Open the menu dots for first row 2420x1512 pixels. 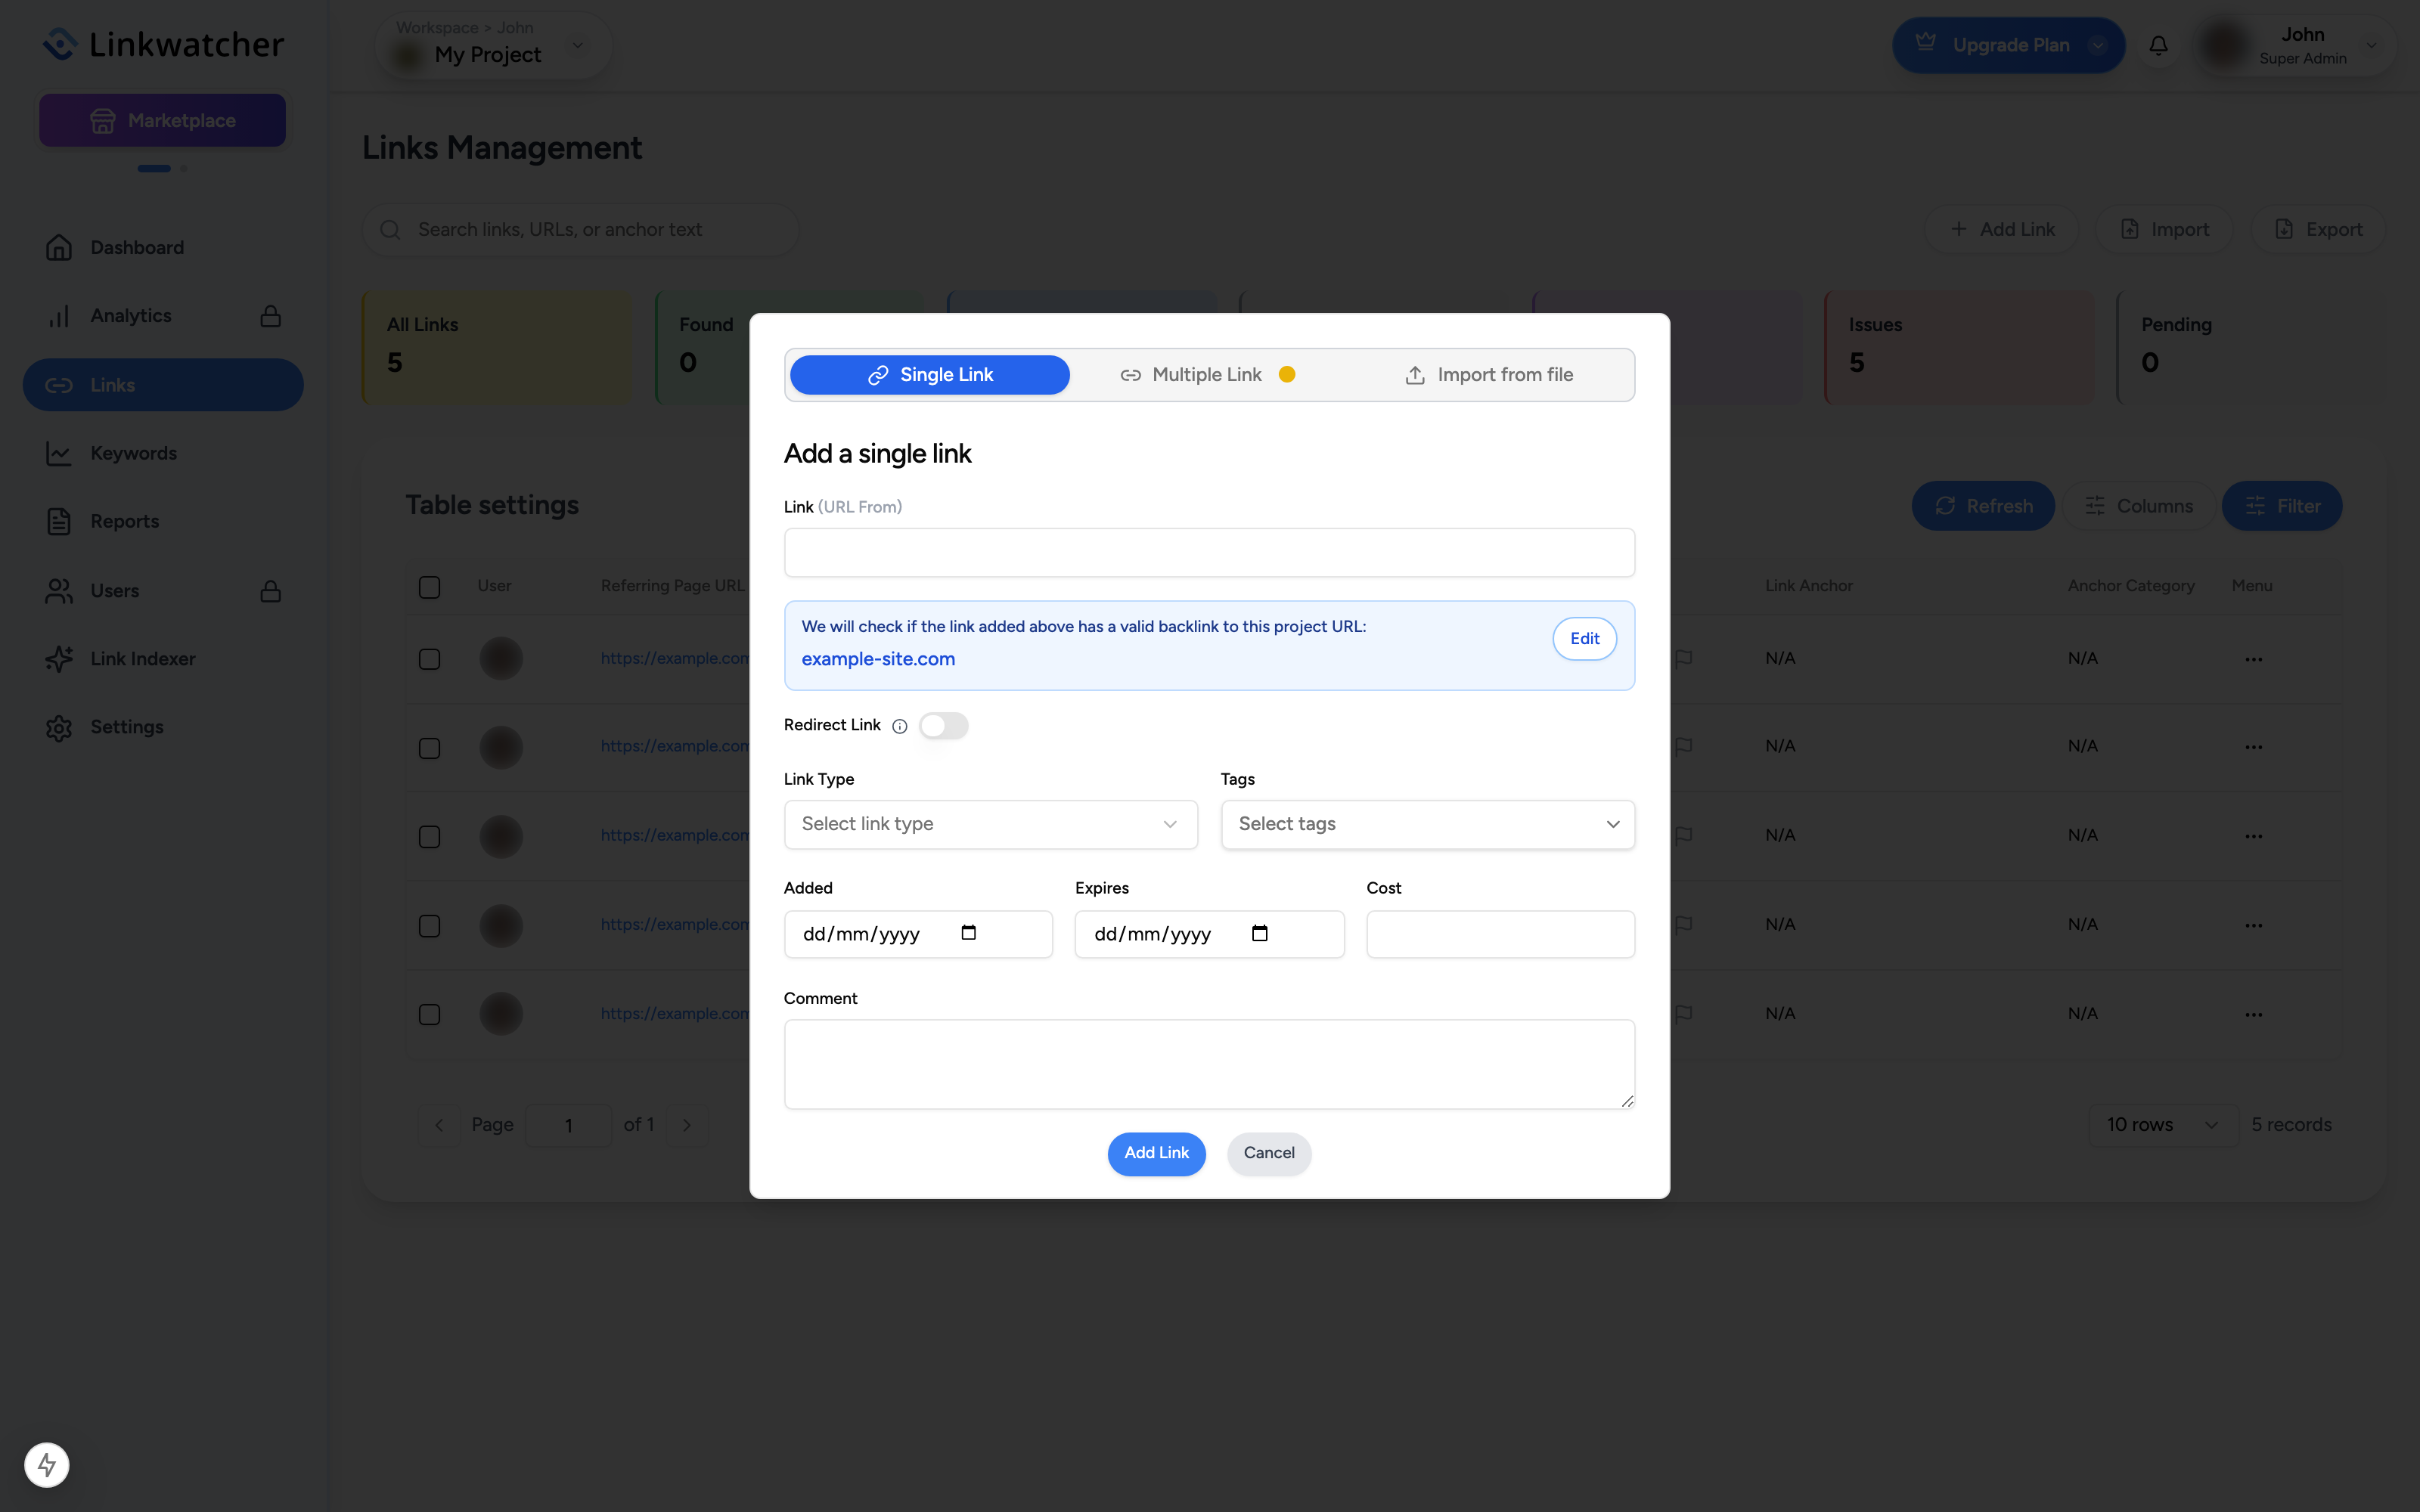pyautogui.click(x=2253, y=659)
